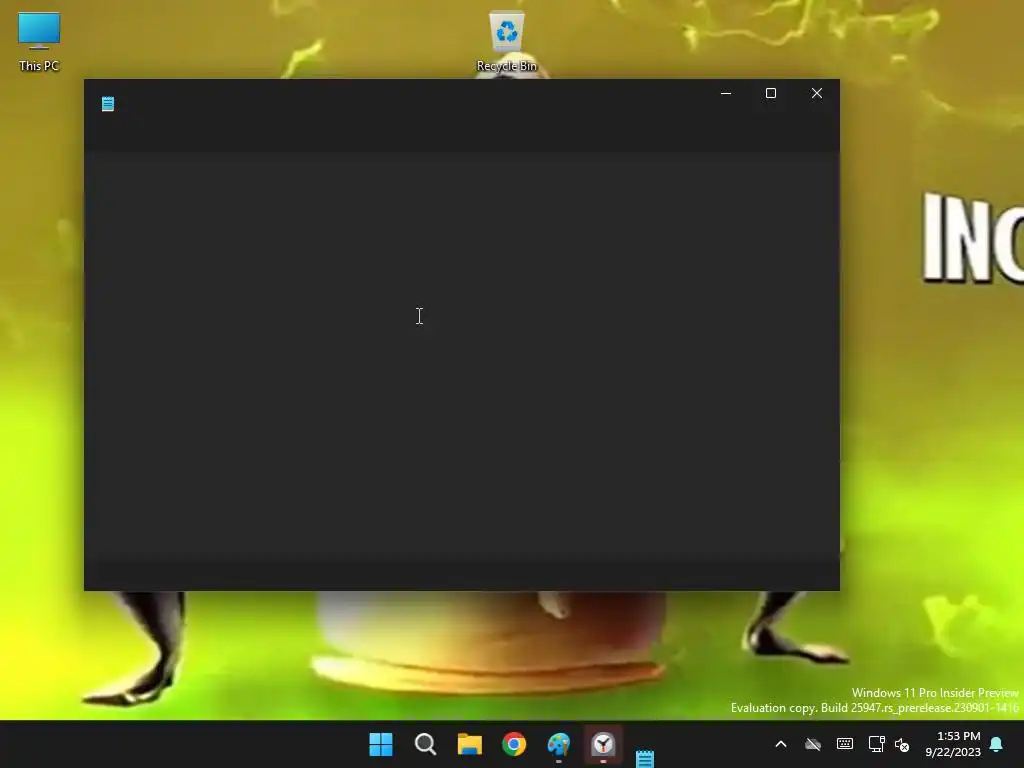Screen dimensions: 1024x768
Task: Open the touch keyboard tray icon
Action: coord(844,744)
